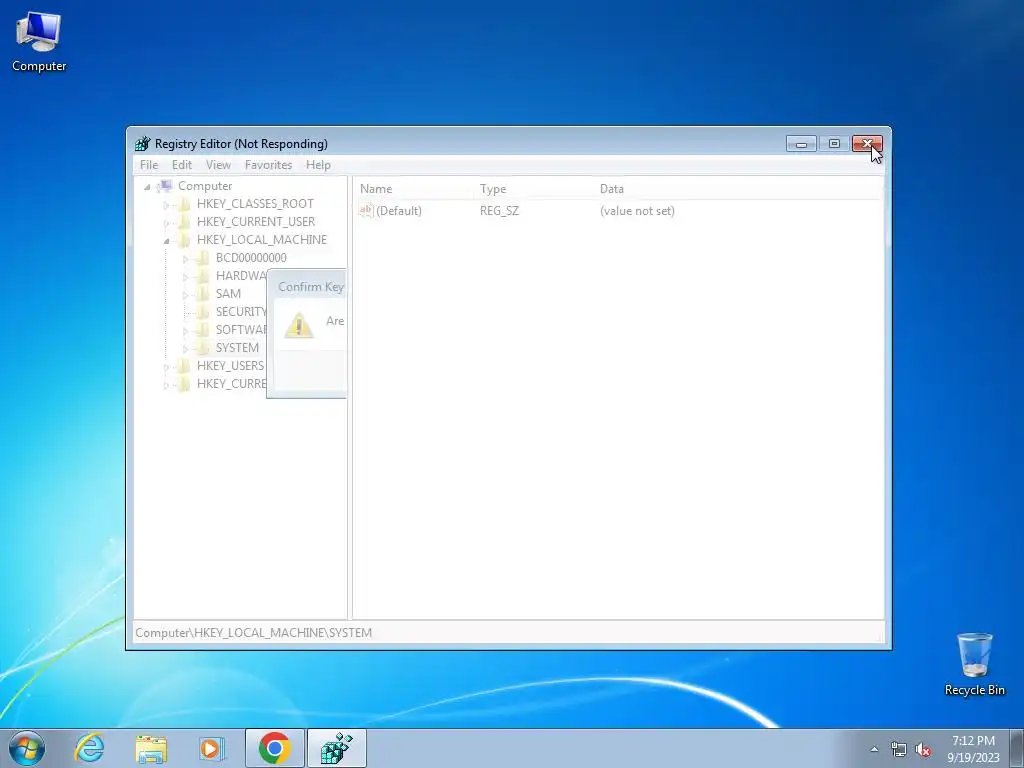Select the BCD00000000 key
The width and height of the screenshot is (1024, 768).
251,258
